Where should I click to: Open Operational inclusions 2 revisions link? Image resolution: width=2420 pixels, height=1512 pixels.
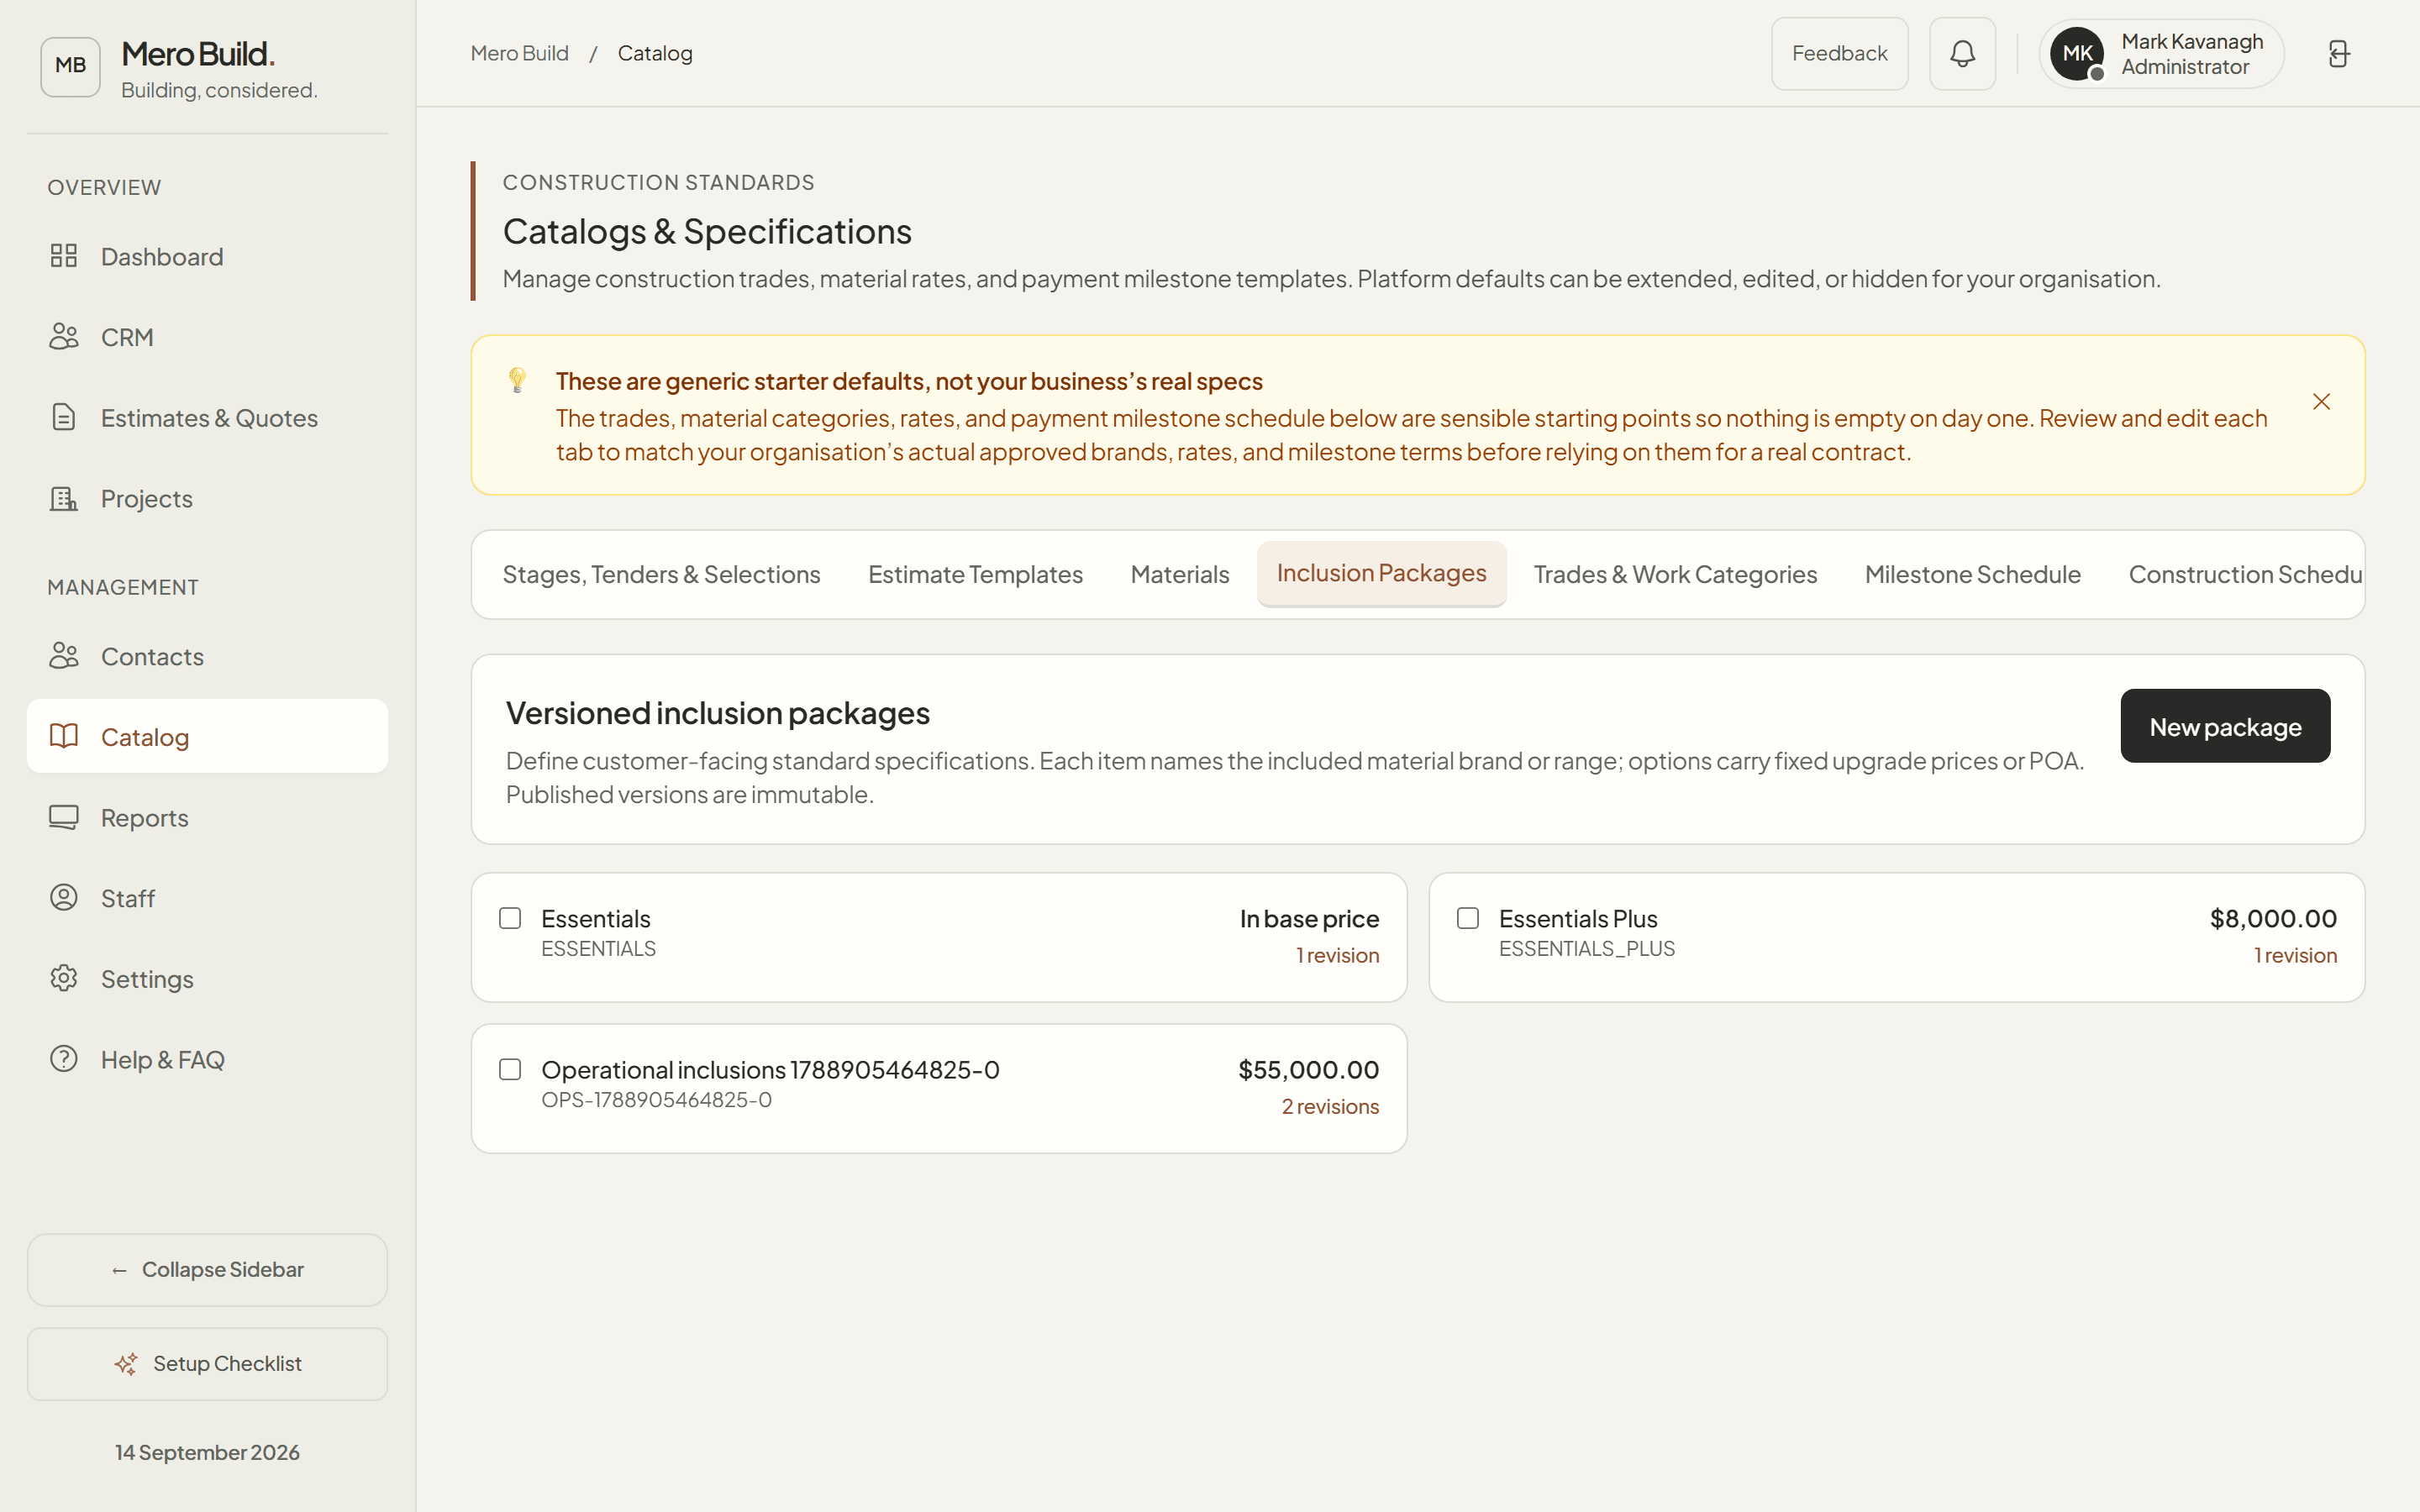pos(1330,1107)
